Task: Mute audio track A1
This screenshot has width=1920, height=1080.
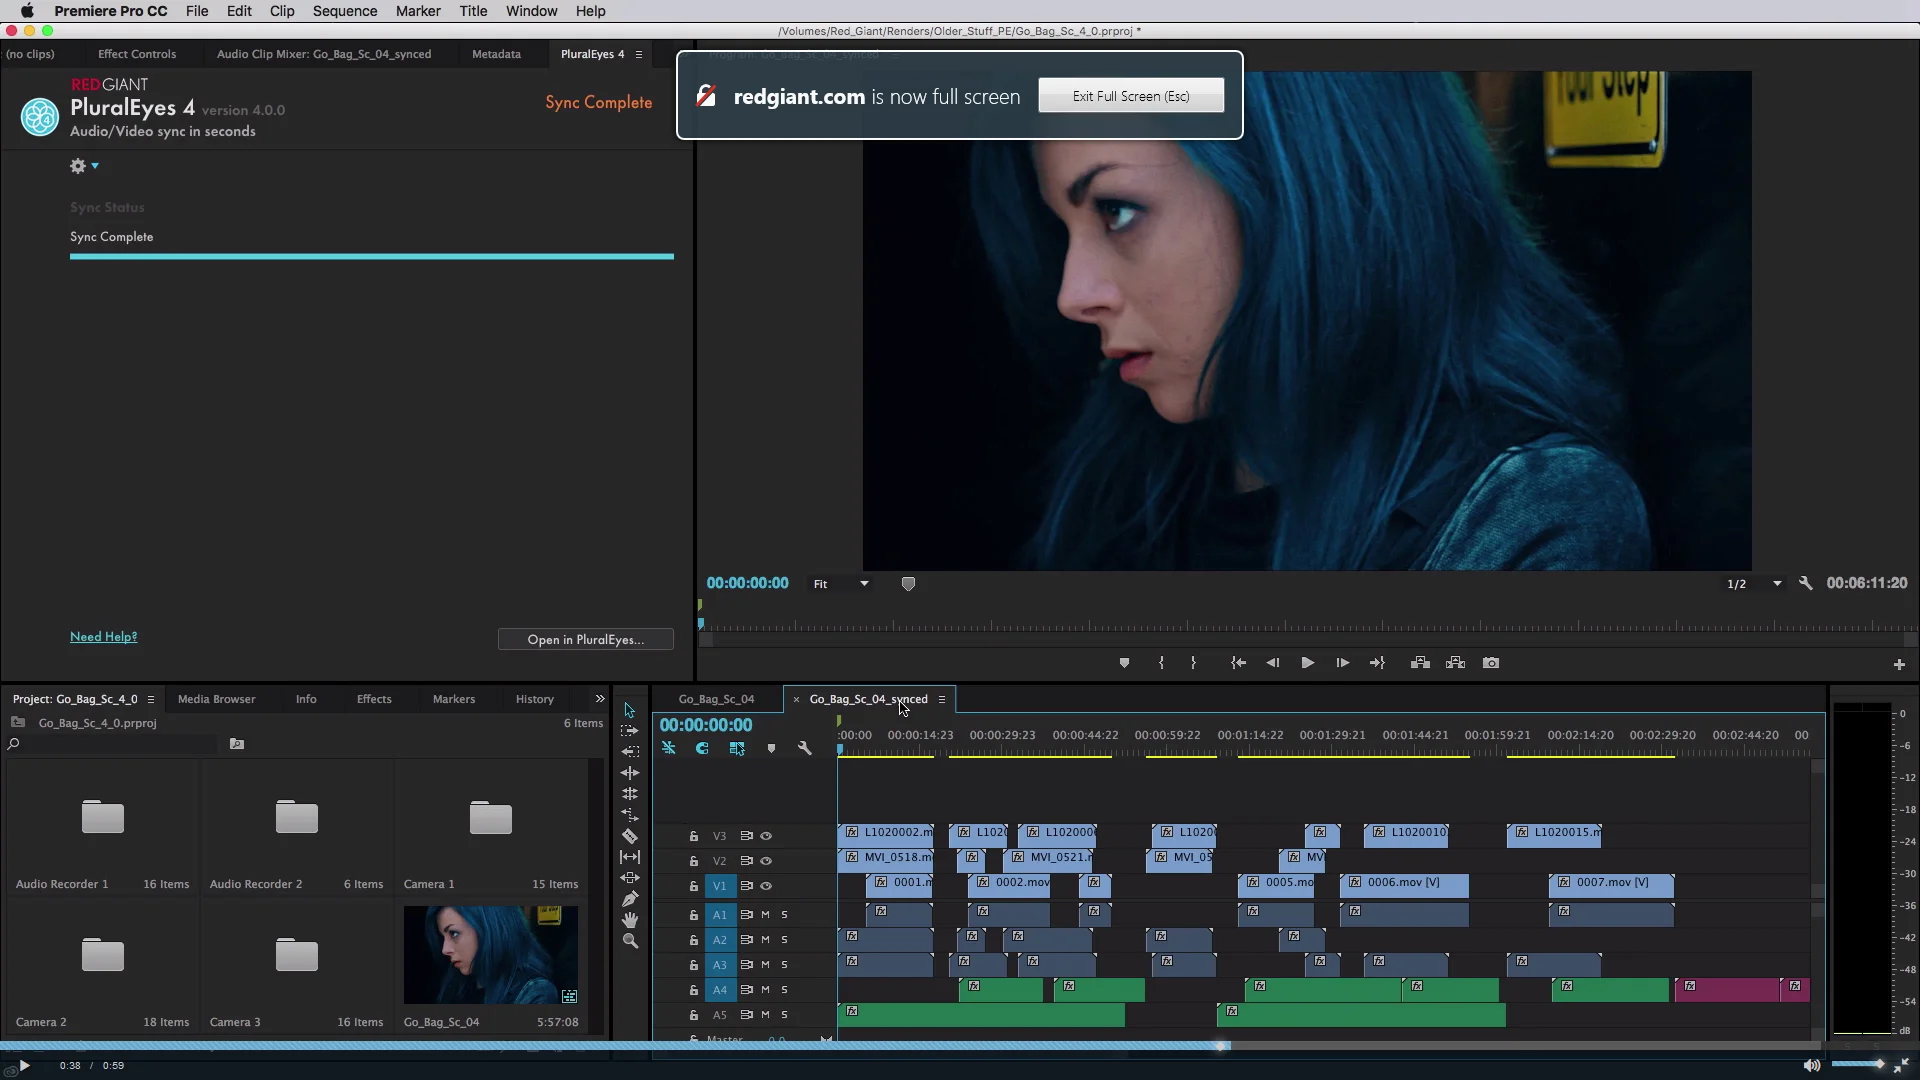Action: point(766,914)
